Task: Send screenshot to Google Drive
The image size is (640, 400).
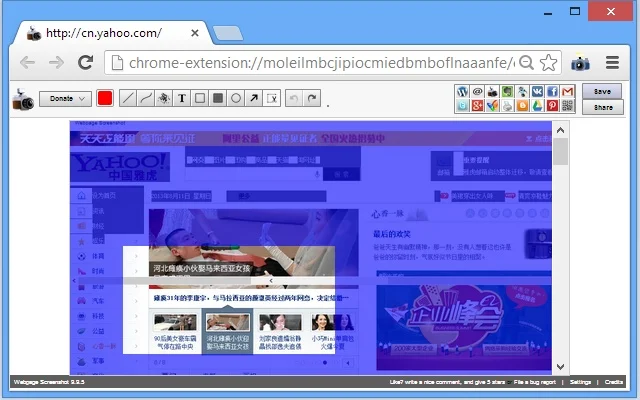Action: [537, 106]
